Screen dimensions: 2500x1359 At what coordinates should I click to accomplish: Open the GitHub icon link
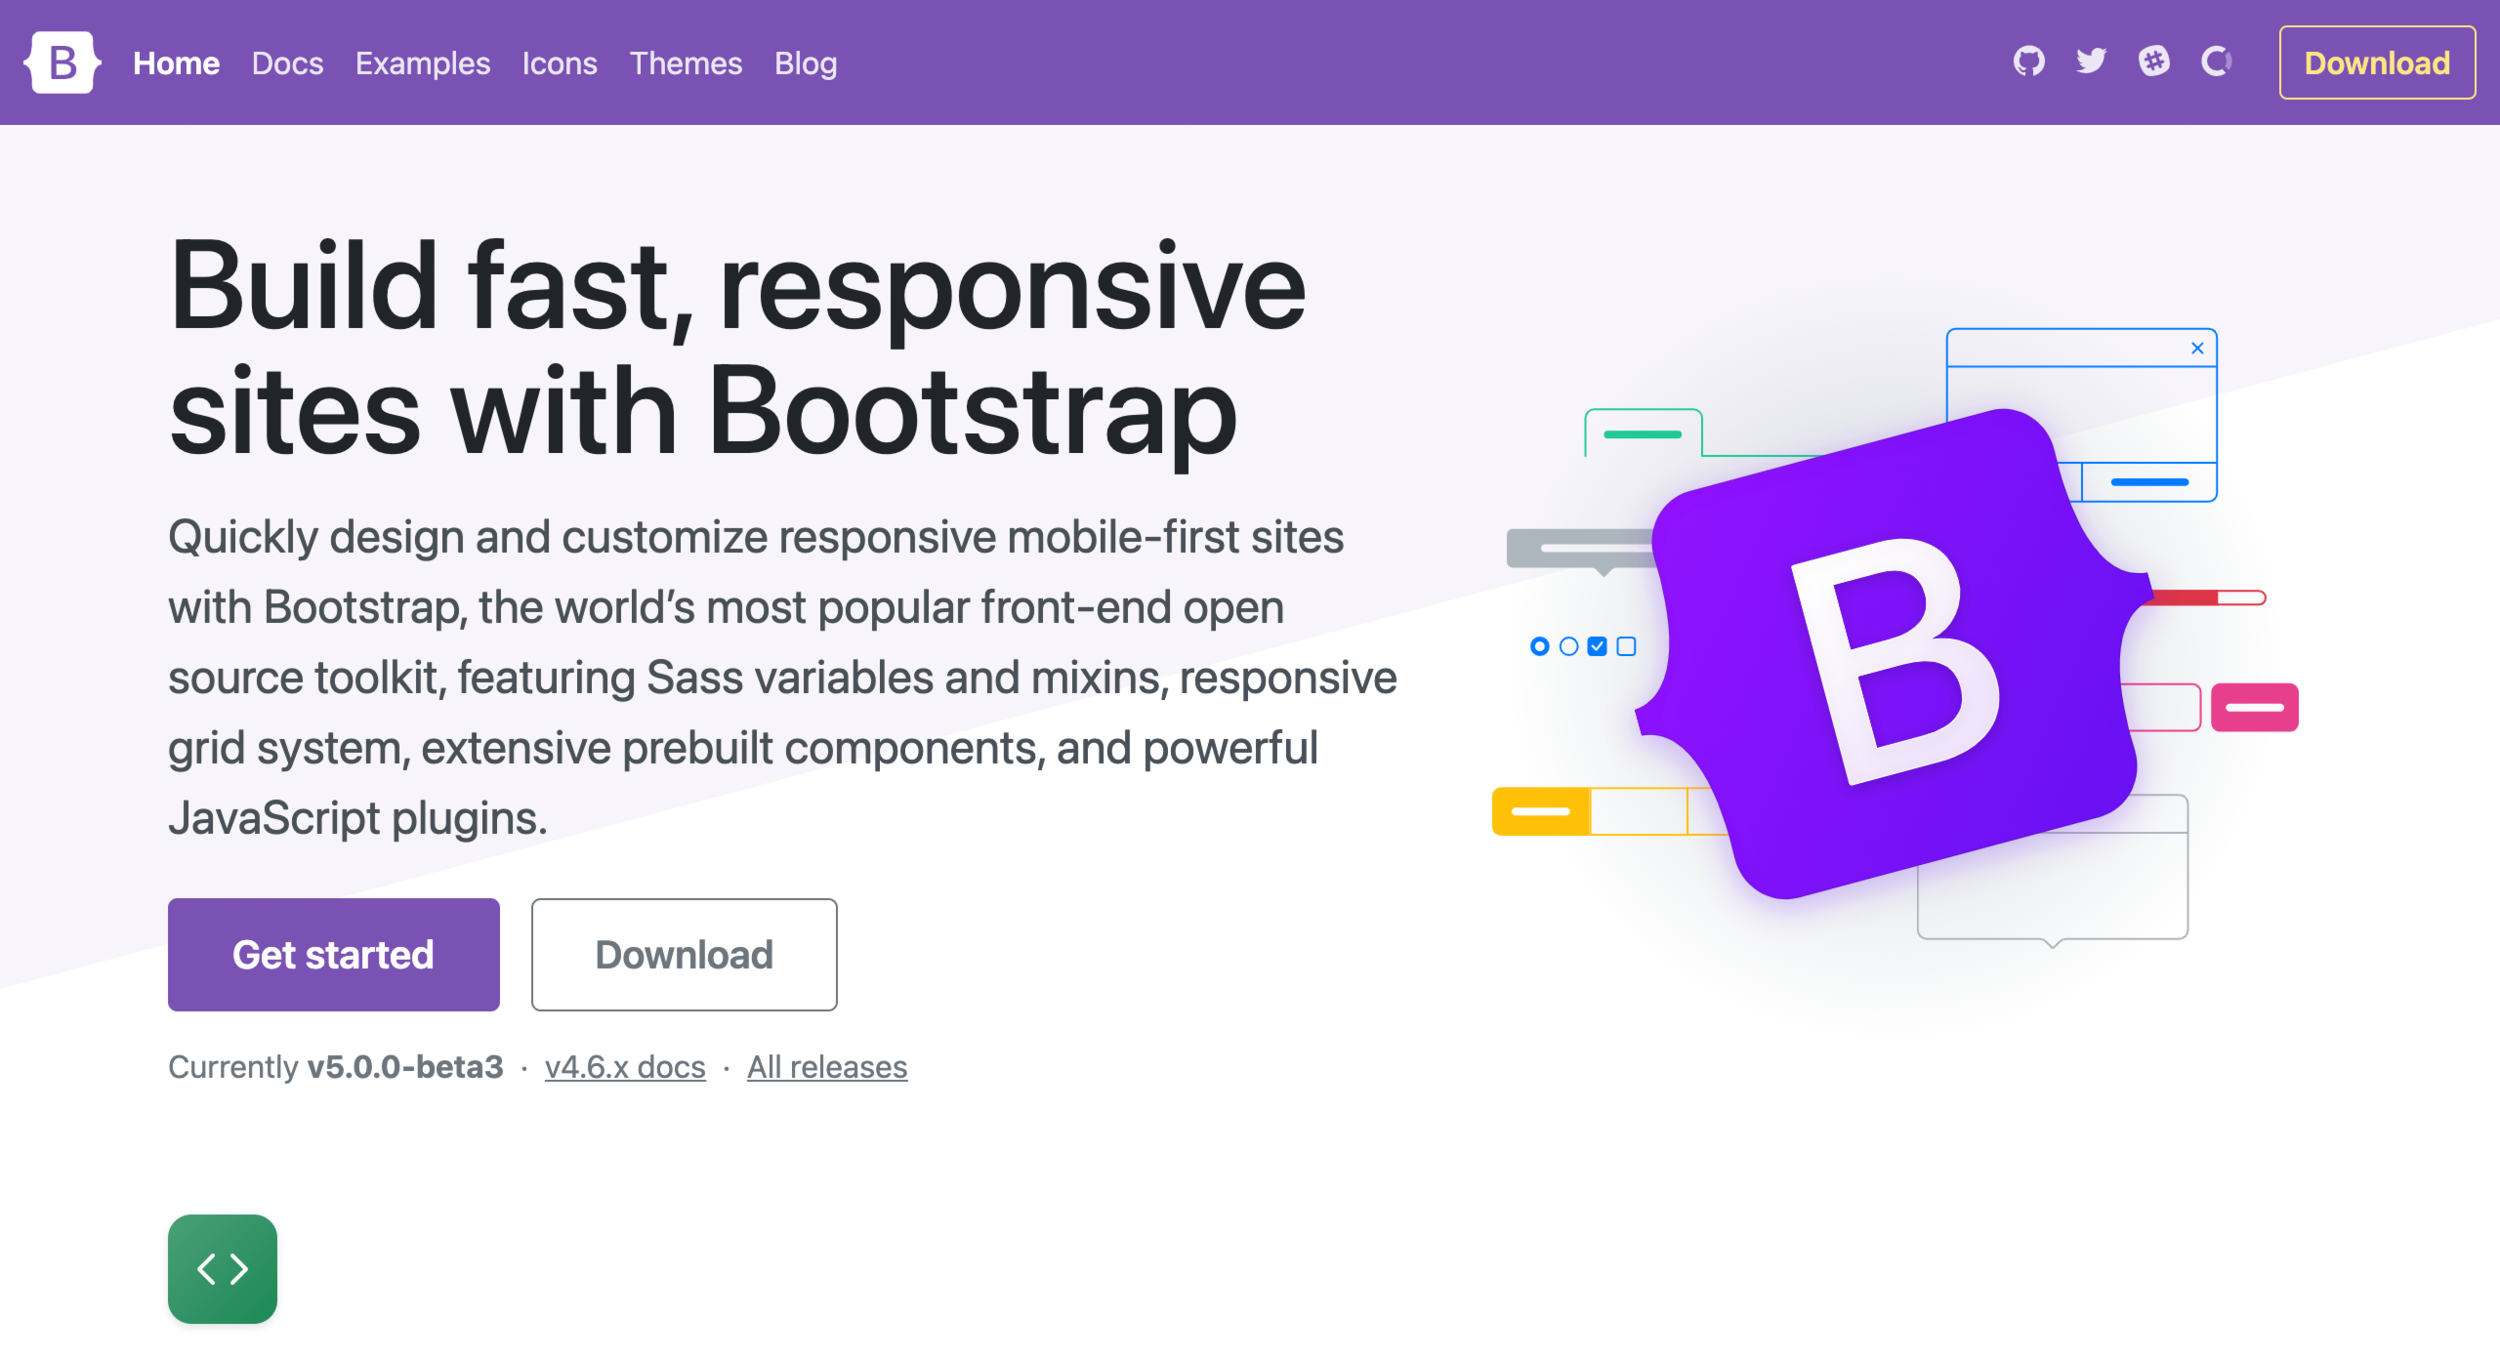click(2028, 62)
